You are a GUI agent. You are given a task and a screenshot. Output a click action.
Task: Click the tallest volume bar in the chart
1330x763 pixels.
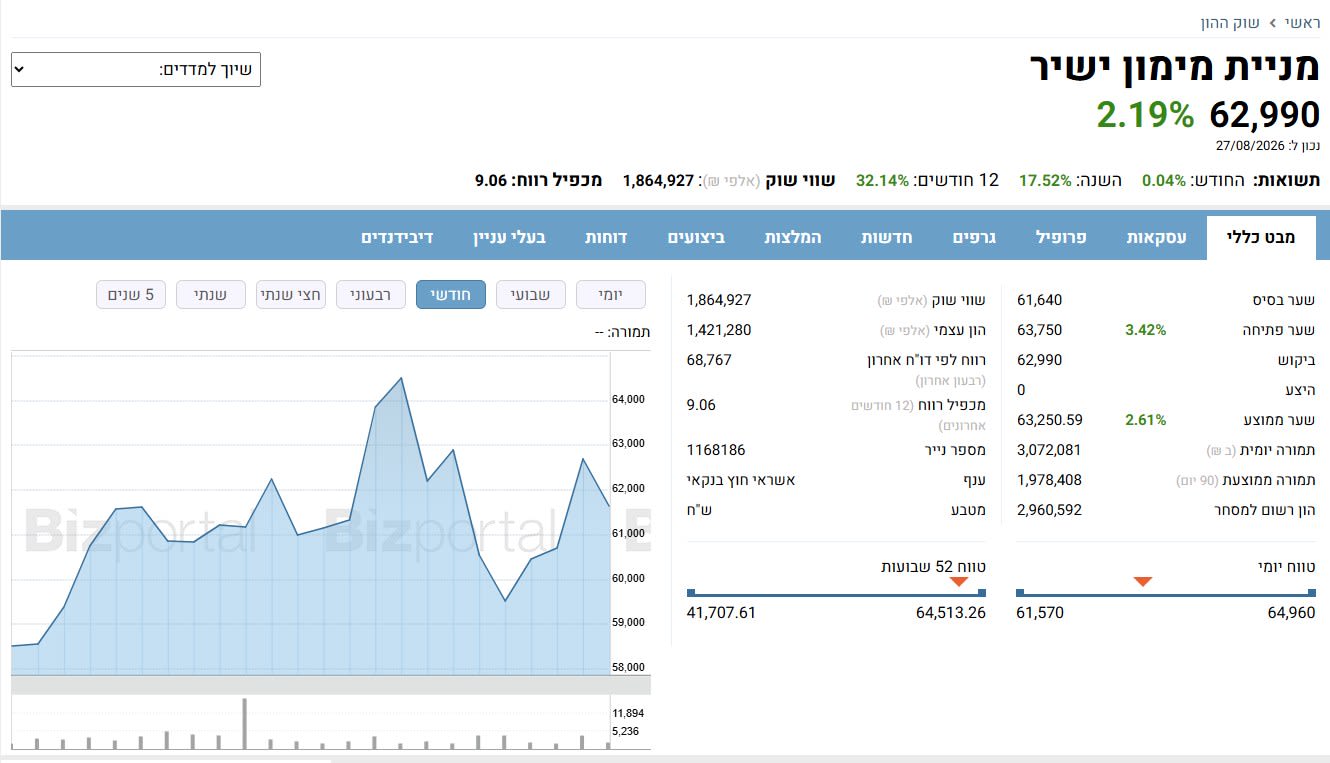(244, 723)
